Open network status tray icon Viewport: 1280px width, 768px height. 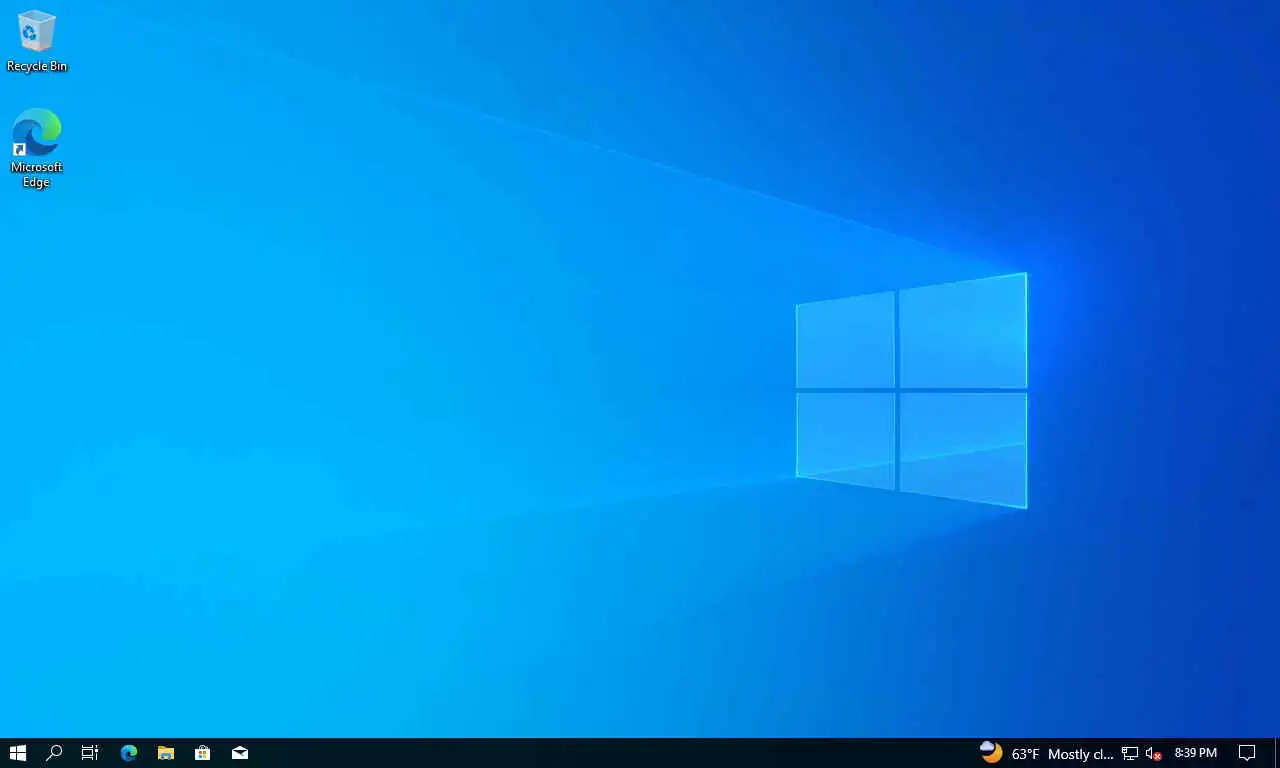pyautogui.click(x=1130, y=753)
